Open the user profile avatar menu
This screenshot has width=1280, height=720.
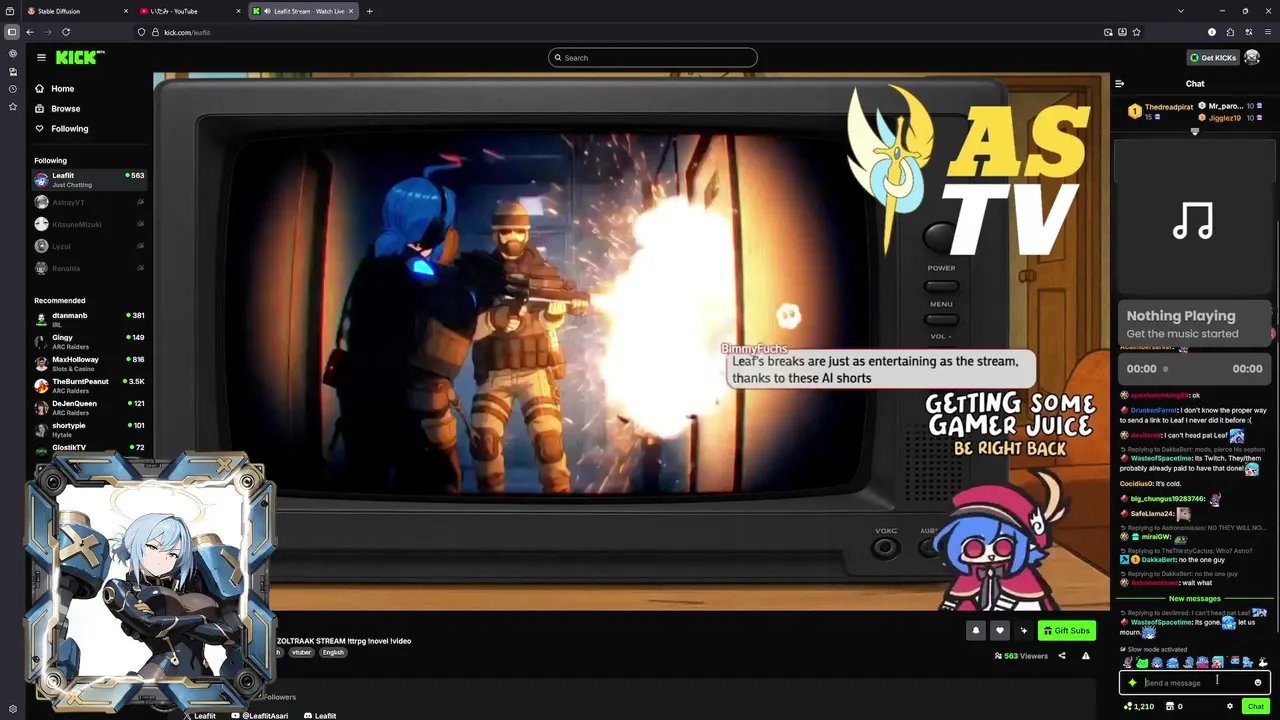(x=1252, y=58)
